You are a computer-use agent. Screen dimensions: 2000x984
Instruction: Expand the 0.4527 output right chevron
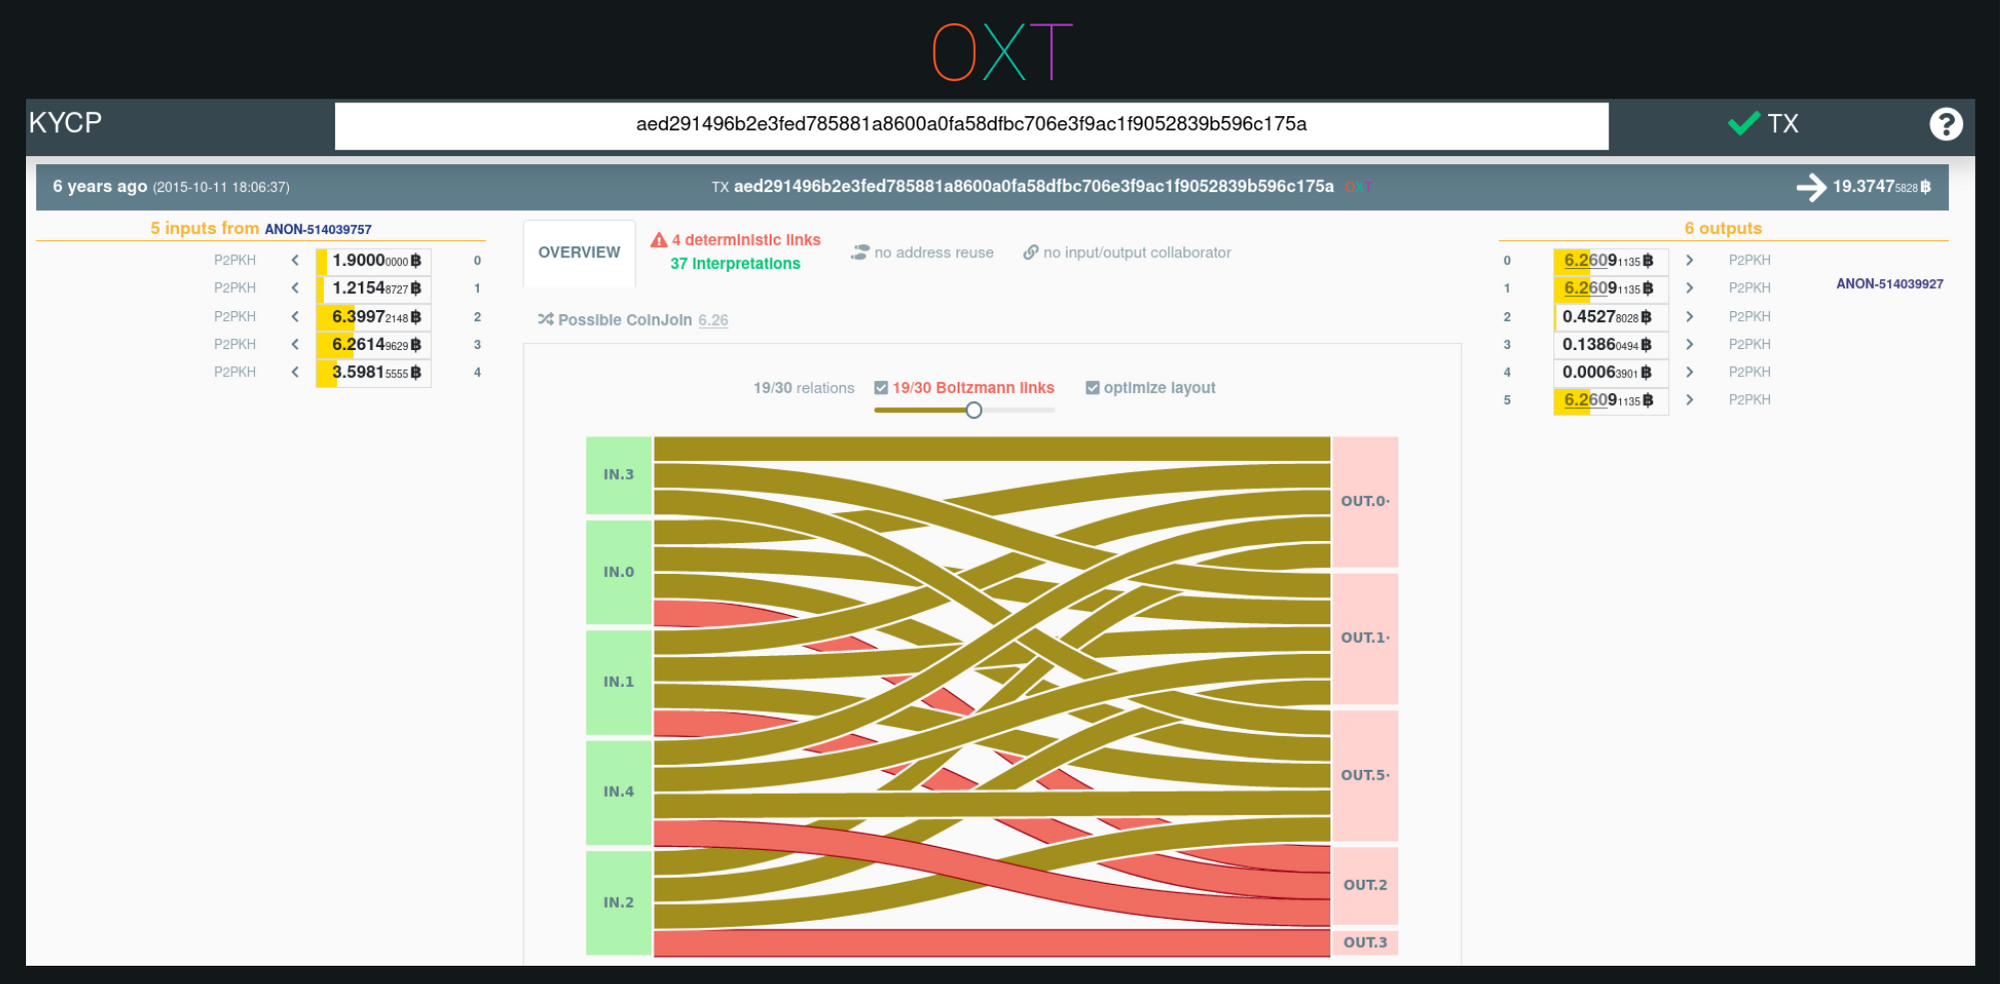pos(1689,317)
